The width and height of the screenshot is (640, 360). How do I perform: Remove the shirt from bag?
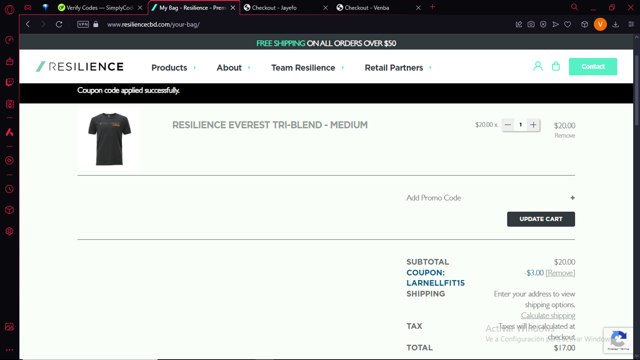click(564, 136)
